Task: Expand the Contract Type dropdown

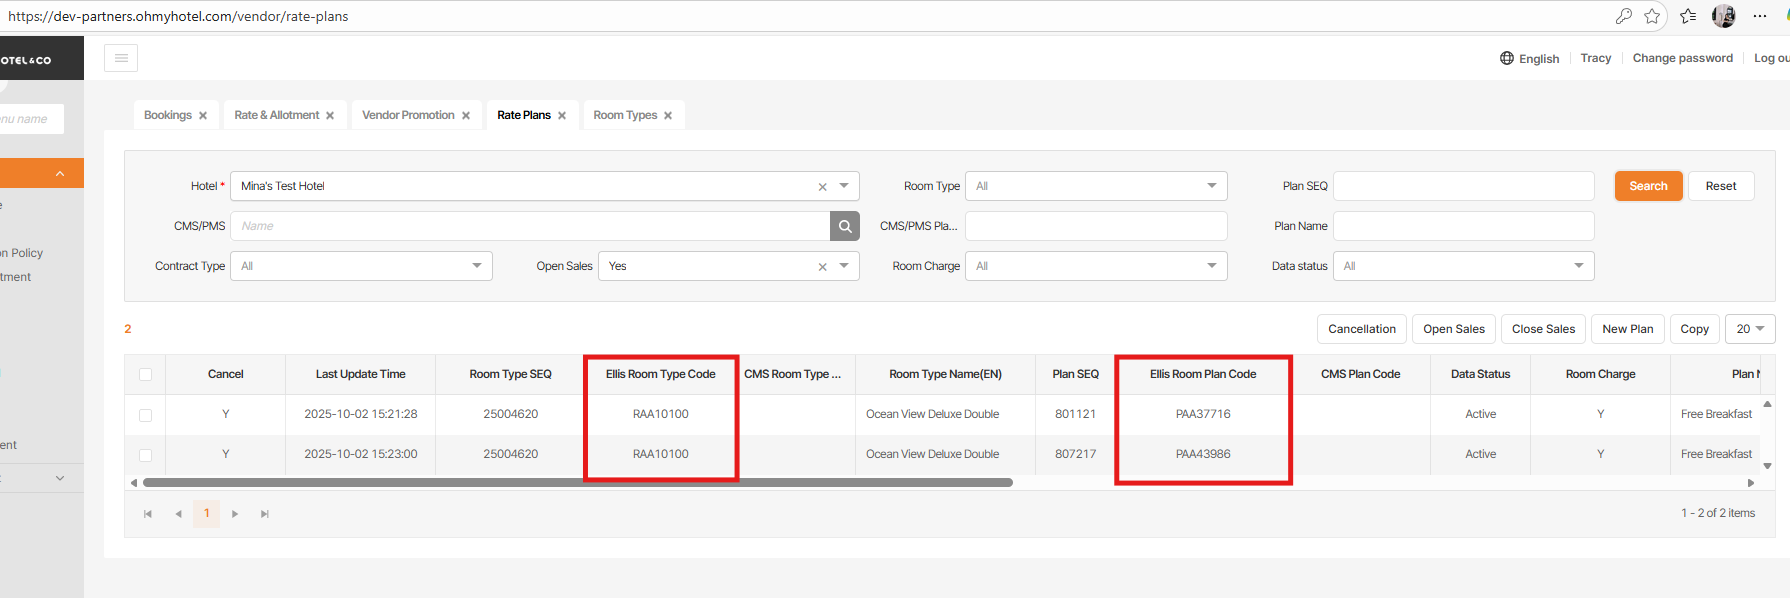Action: [x=361, y=266]
